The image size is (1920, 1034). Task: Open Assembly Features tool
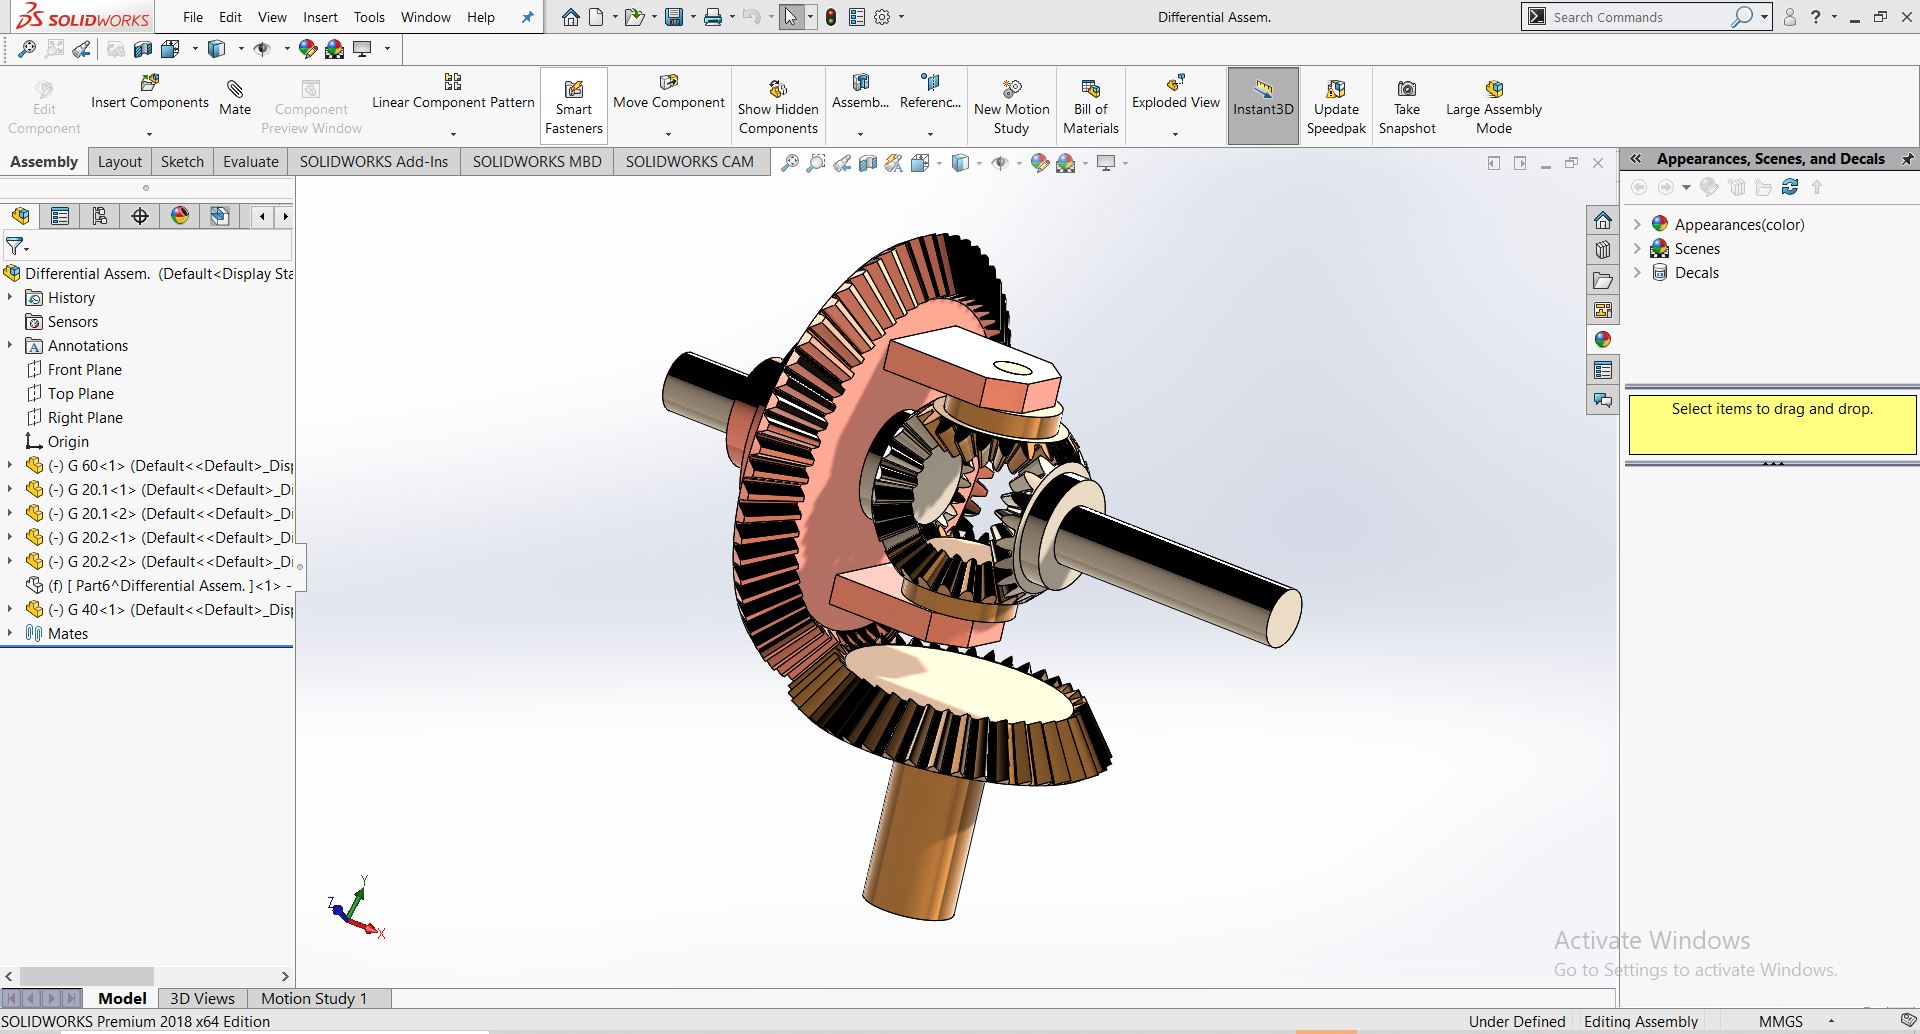pos(860,92)
